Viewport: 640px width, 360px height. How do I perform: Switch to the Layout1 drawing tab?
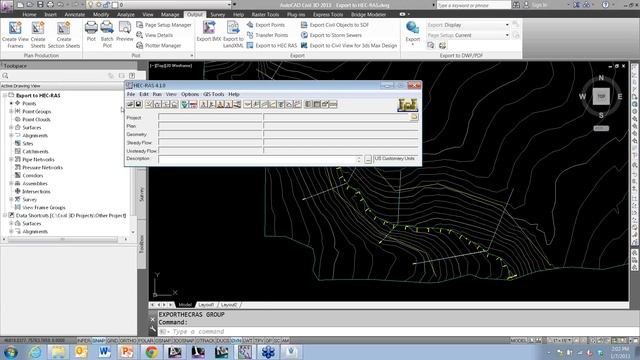(x=206, y=305)
